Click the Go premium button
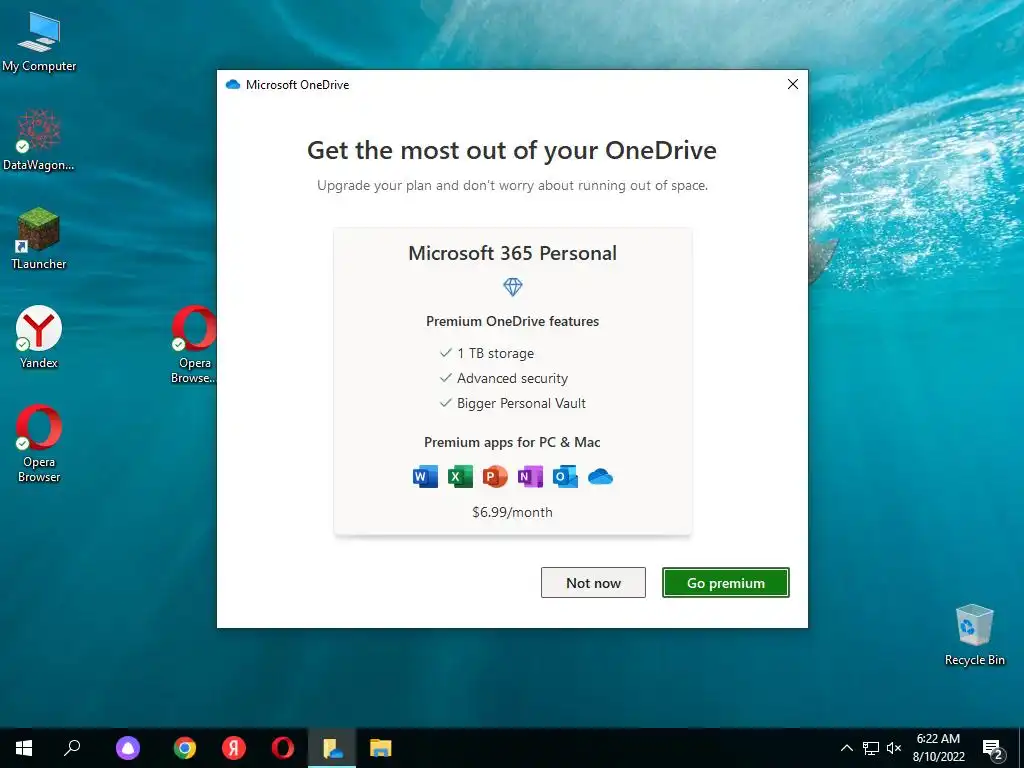The image size is (1024, 768). (726, 583)
